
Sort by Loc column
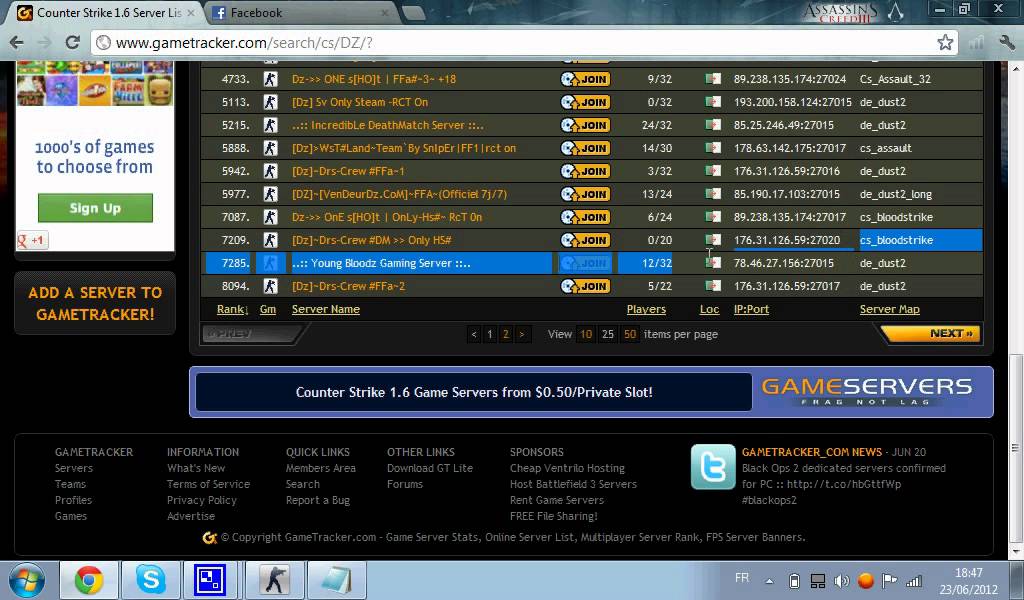pos(709,309)
